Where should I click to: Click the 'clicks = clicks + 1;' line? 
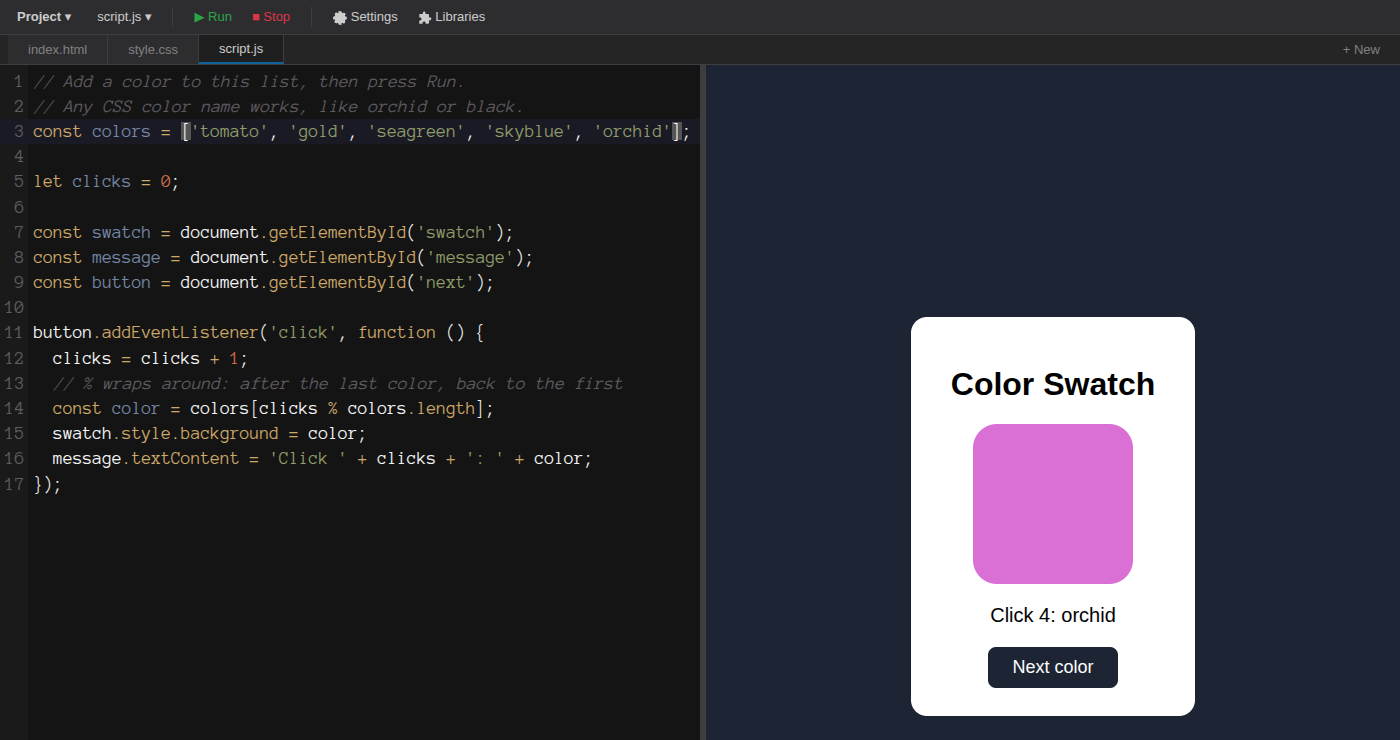pos(150,358)
